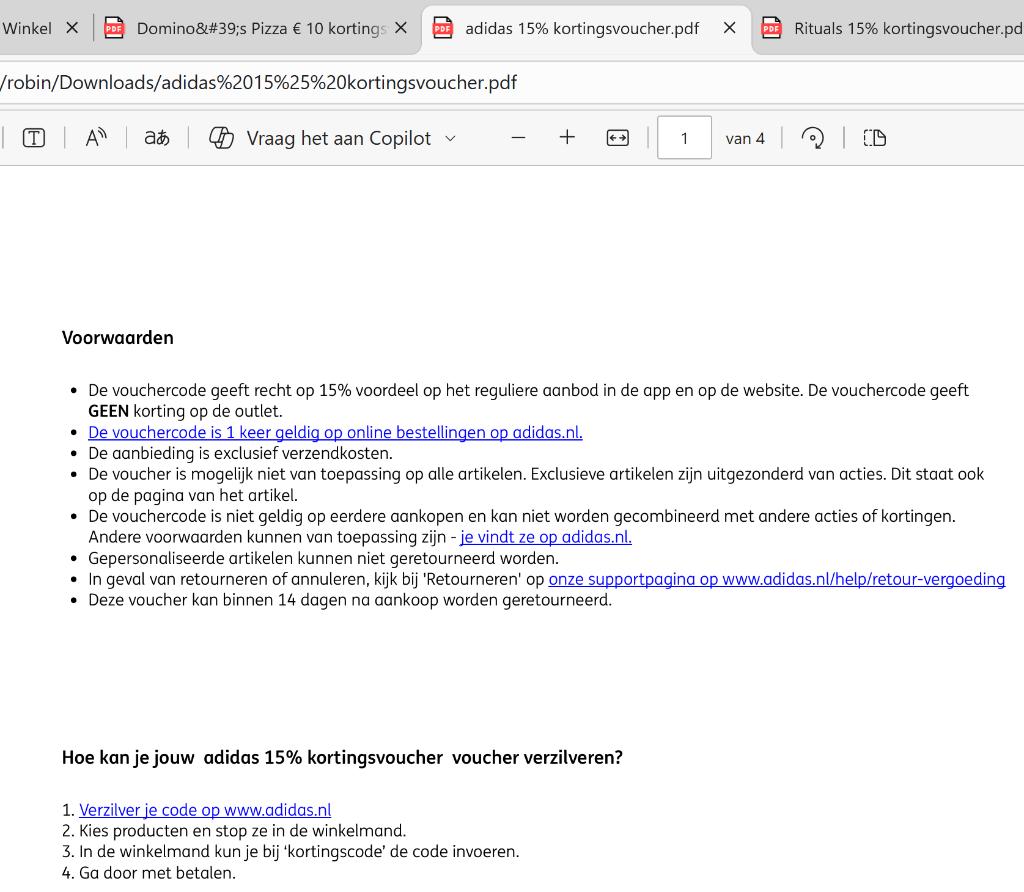Click 'Deze voucher kan binnen 14 dagen' line
1024x892 pixels.
click(350, 600)
